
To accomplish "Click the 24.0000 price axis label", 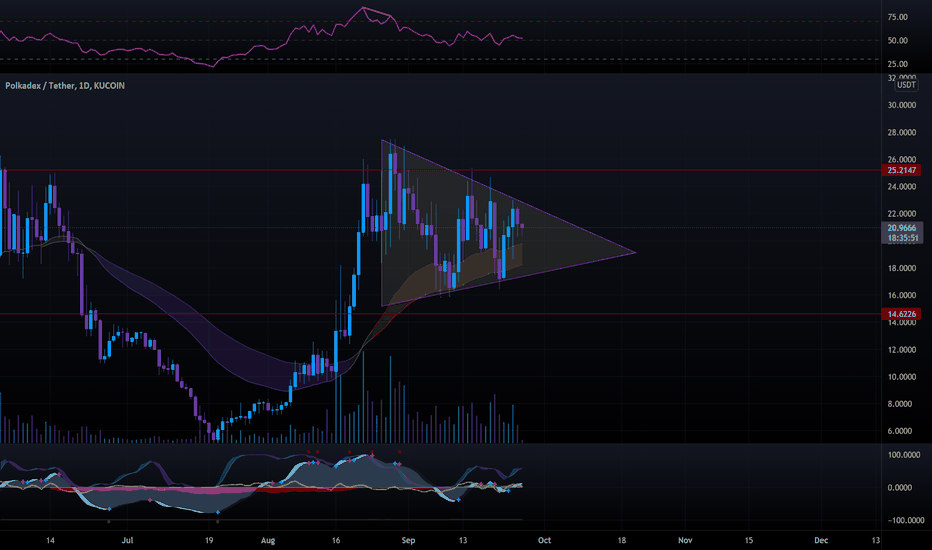I will coord(901,187).
